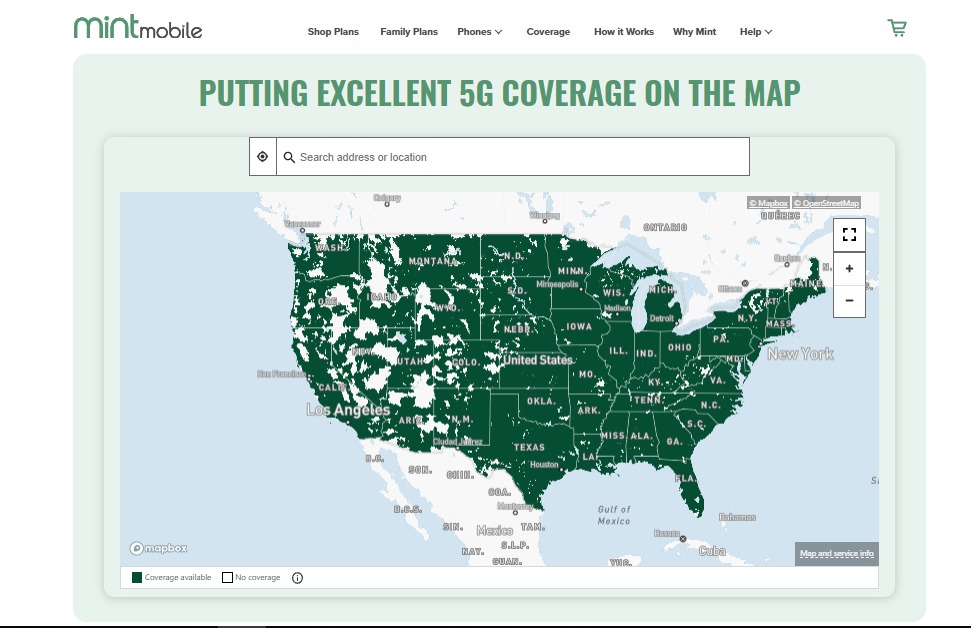
Task: Click the OHIO state label
Action: [679, 347]
